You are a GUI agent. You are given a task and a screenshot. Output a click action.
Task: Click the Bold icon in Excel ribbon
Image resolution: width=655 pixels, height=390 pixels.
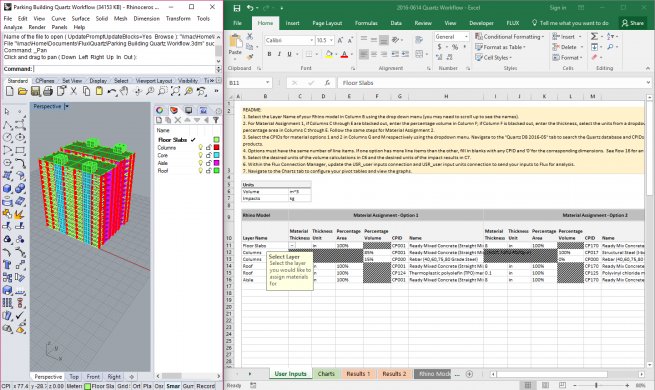click(x=269, y=54)
